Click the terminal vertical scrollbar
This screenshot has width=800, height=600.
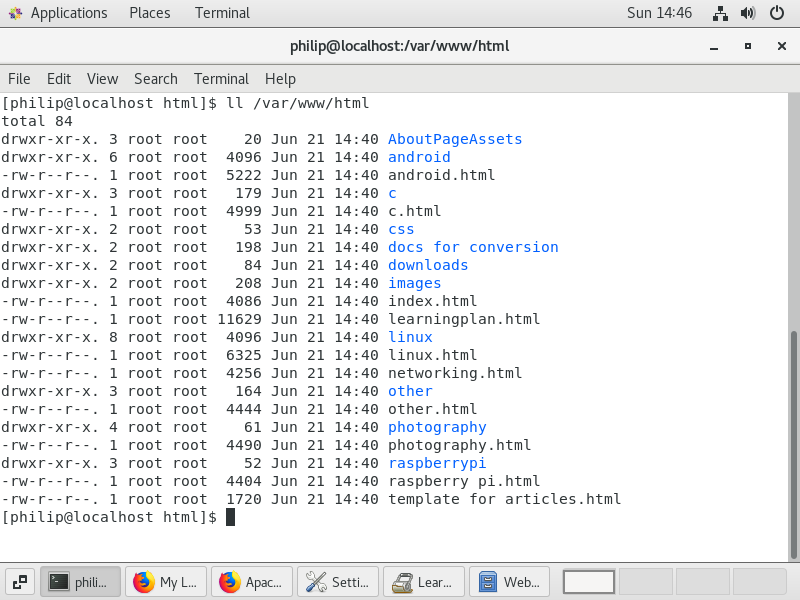click(793, 444)
